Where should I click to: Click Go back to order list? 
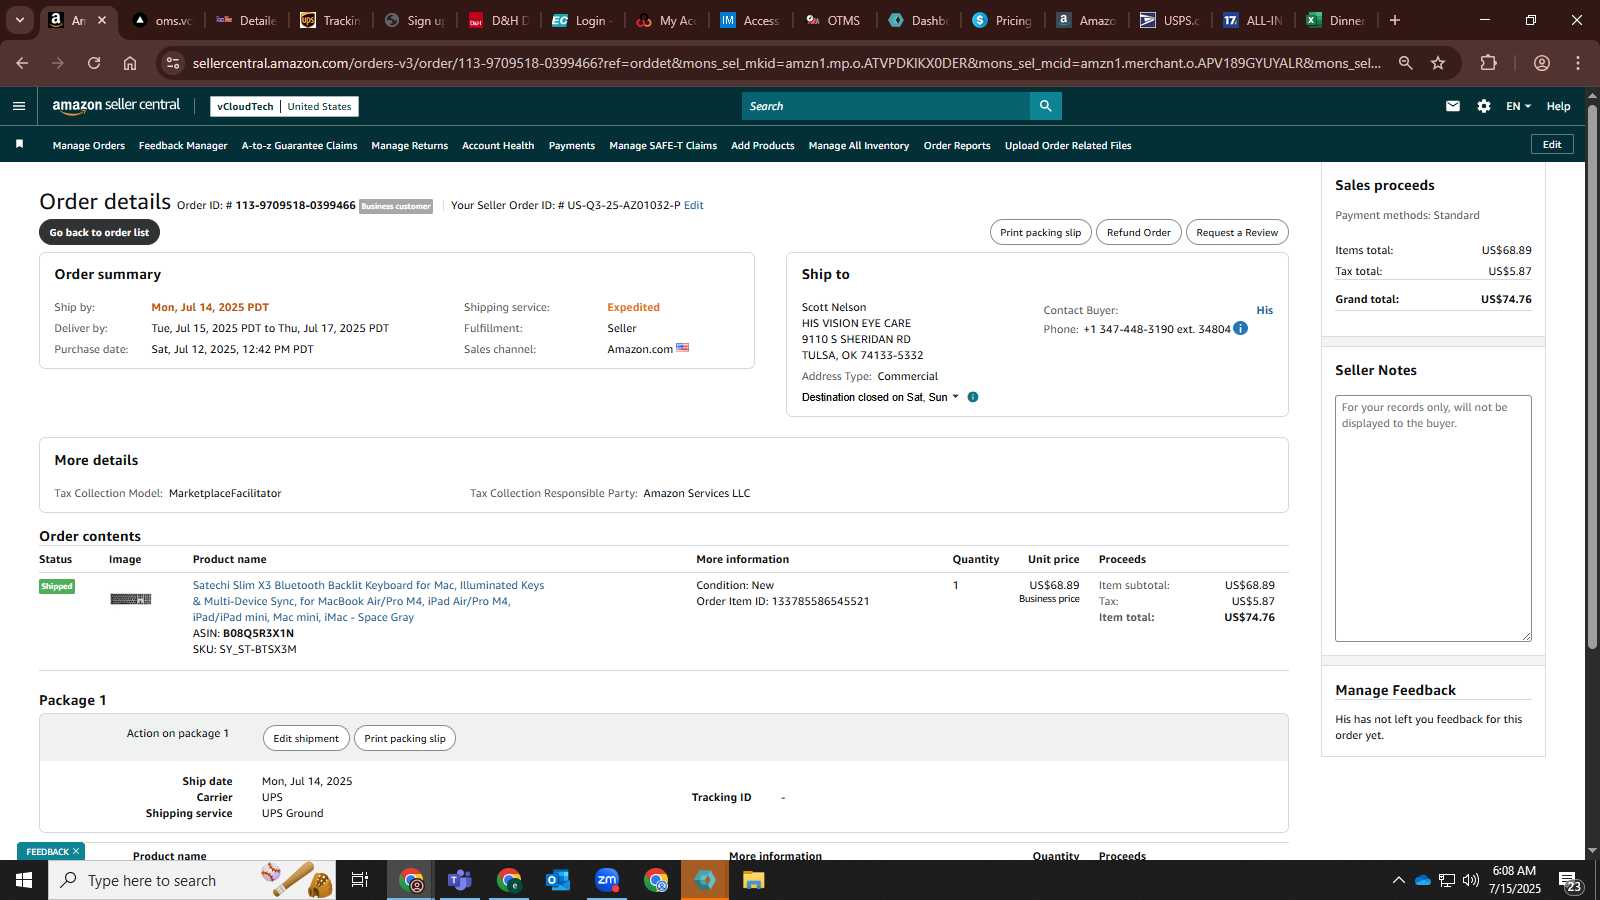click(x=99, y=232)
